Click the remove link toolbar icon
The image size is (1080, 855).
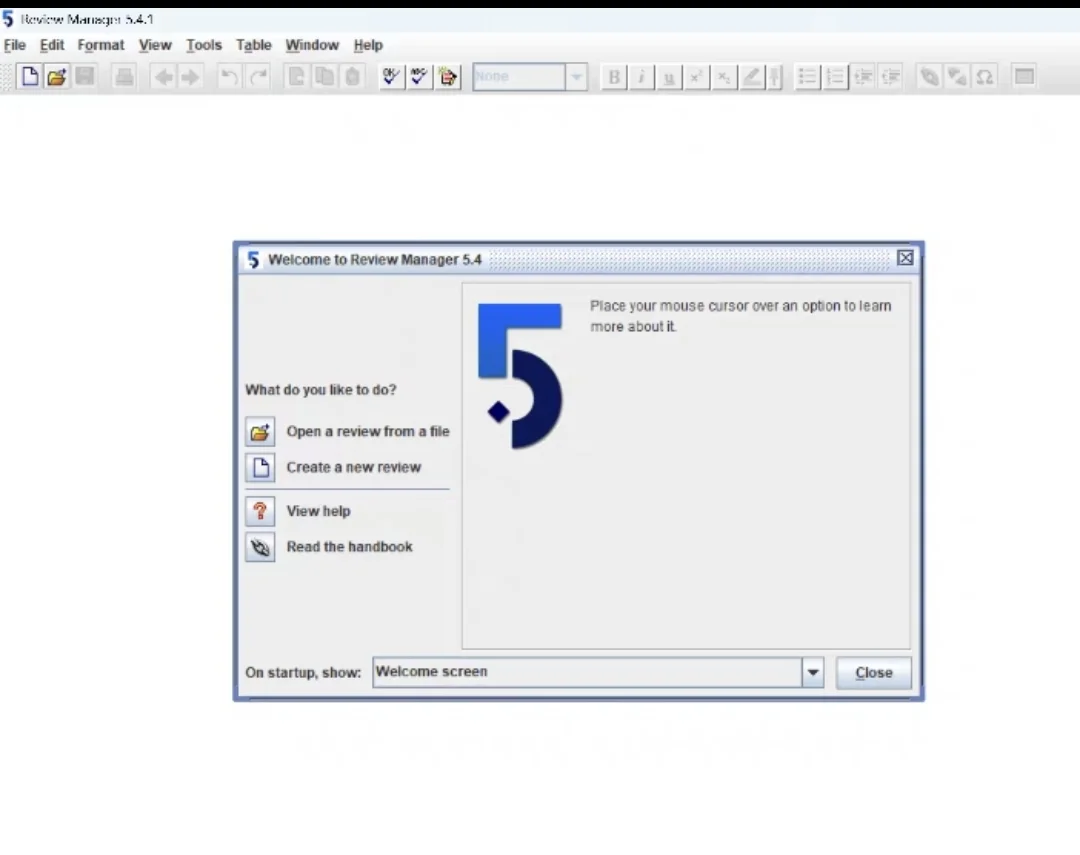click(957, 76)
